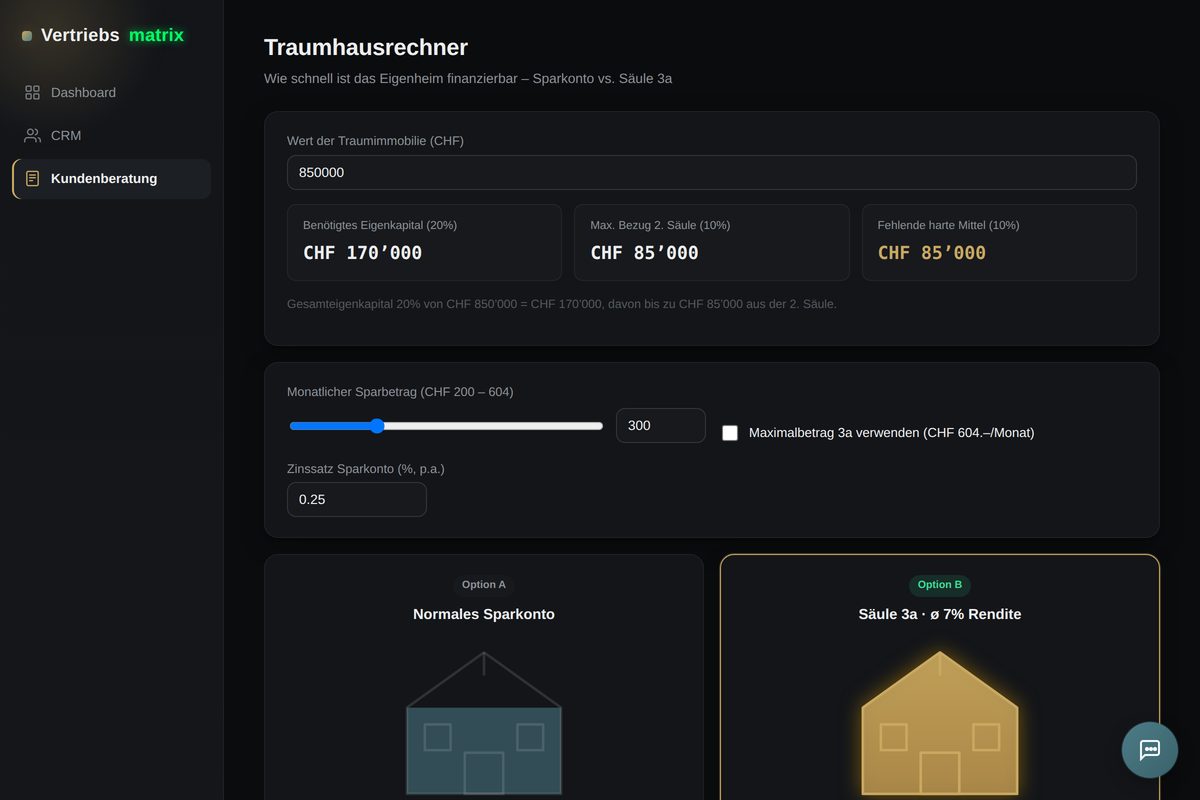1200x800 pixels.
Task: Click the Option A badge
Action: coord(484,585)
